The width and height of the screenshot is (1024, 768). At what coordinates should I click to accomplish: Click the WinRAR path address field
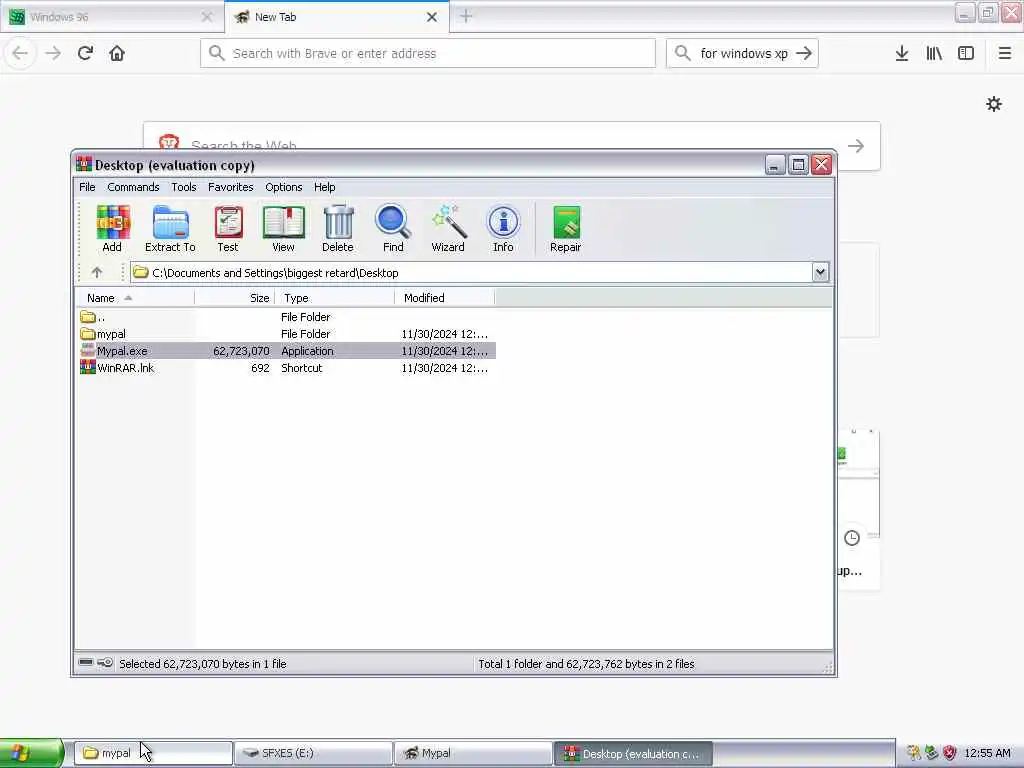(x=471, y=272)
